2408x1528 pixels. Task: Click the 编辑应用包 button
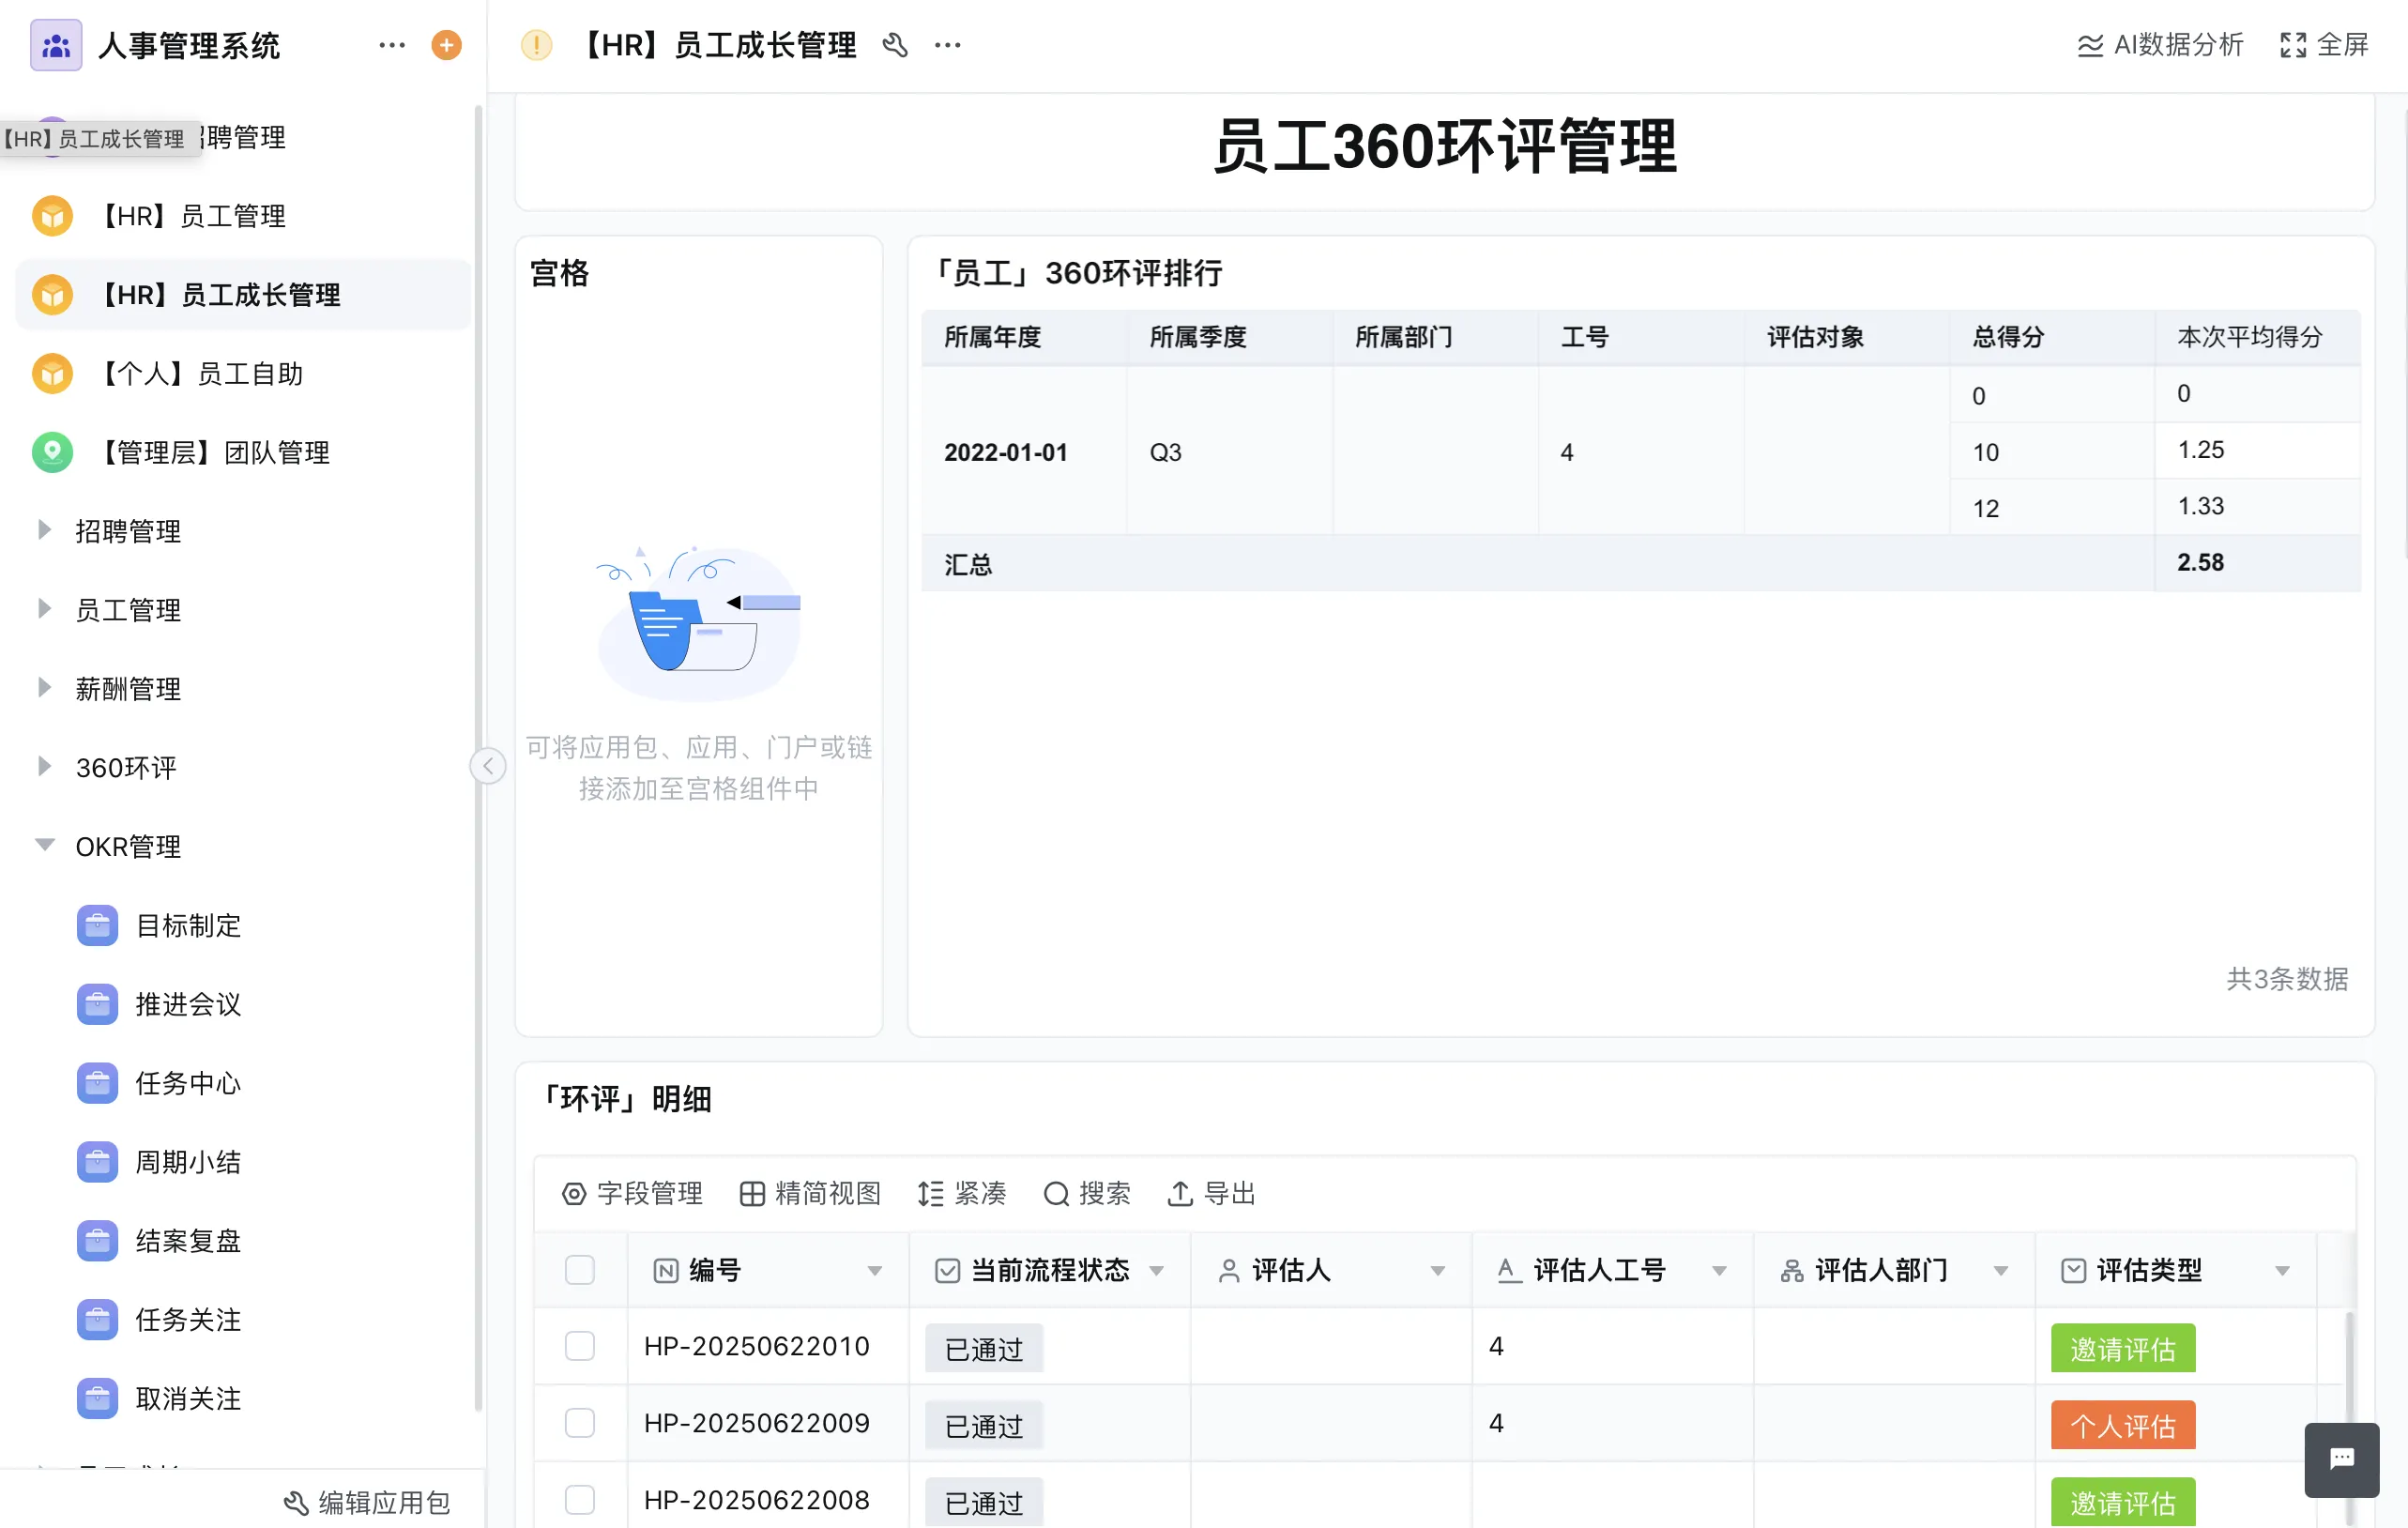pos(366,1502)
